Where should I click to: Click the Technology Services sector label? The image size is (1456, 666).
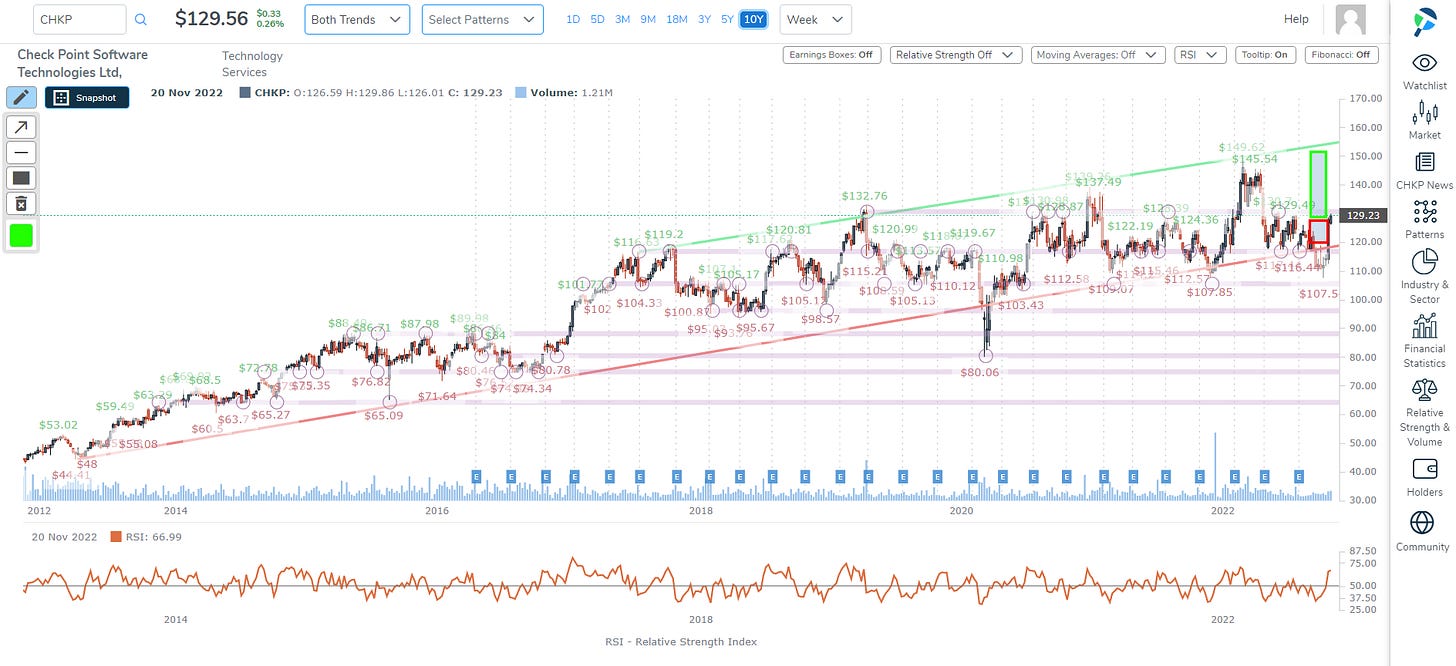point(252,64)
